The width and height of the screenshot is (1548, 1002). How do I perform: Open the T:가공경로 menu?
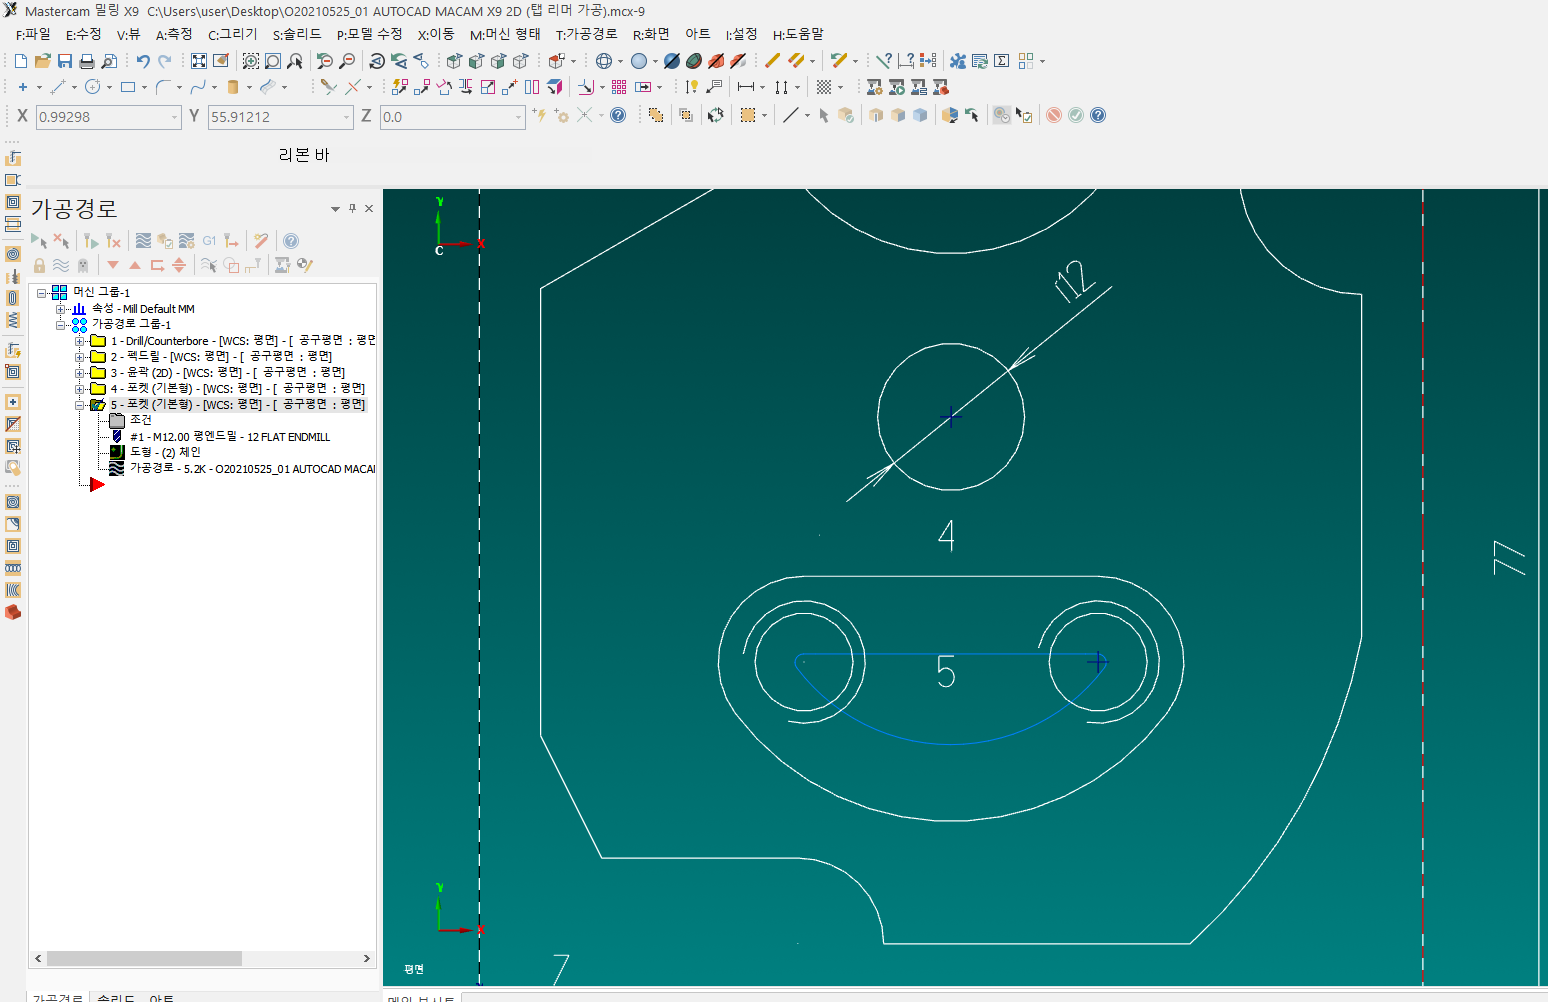point(587,34)
